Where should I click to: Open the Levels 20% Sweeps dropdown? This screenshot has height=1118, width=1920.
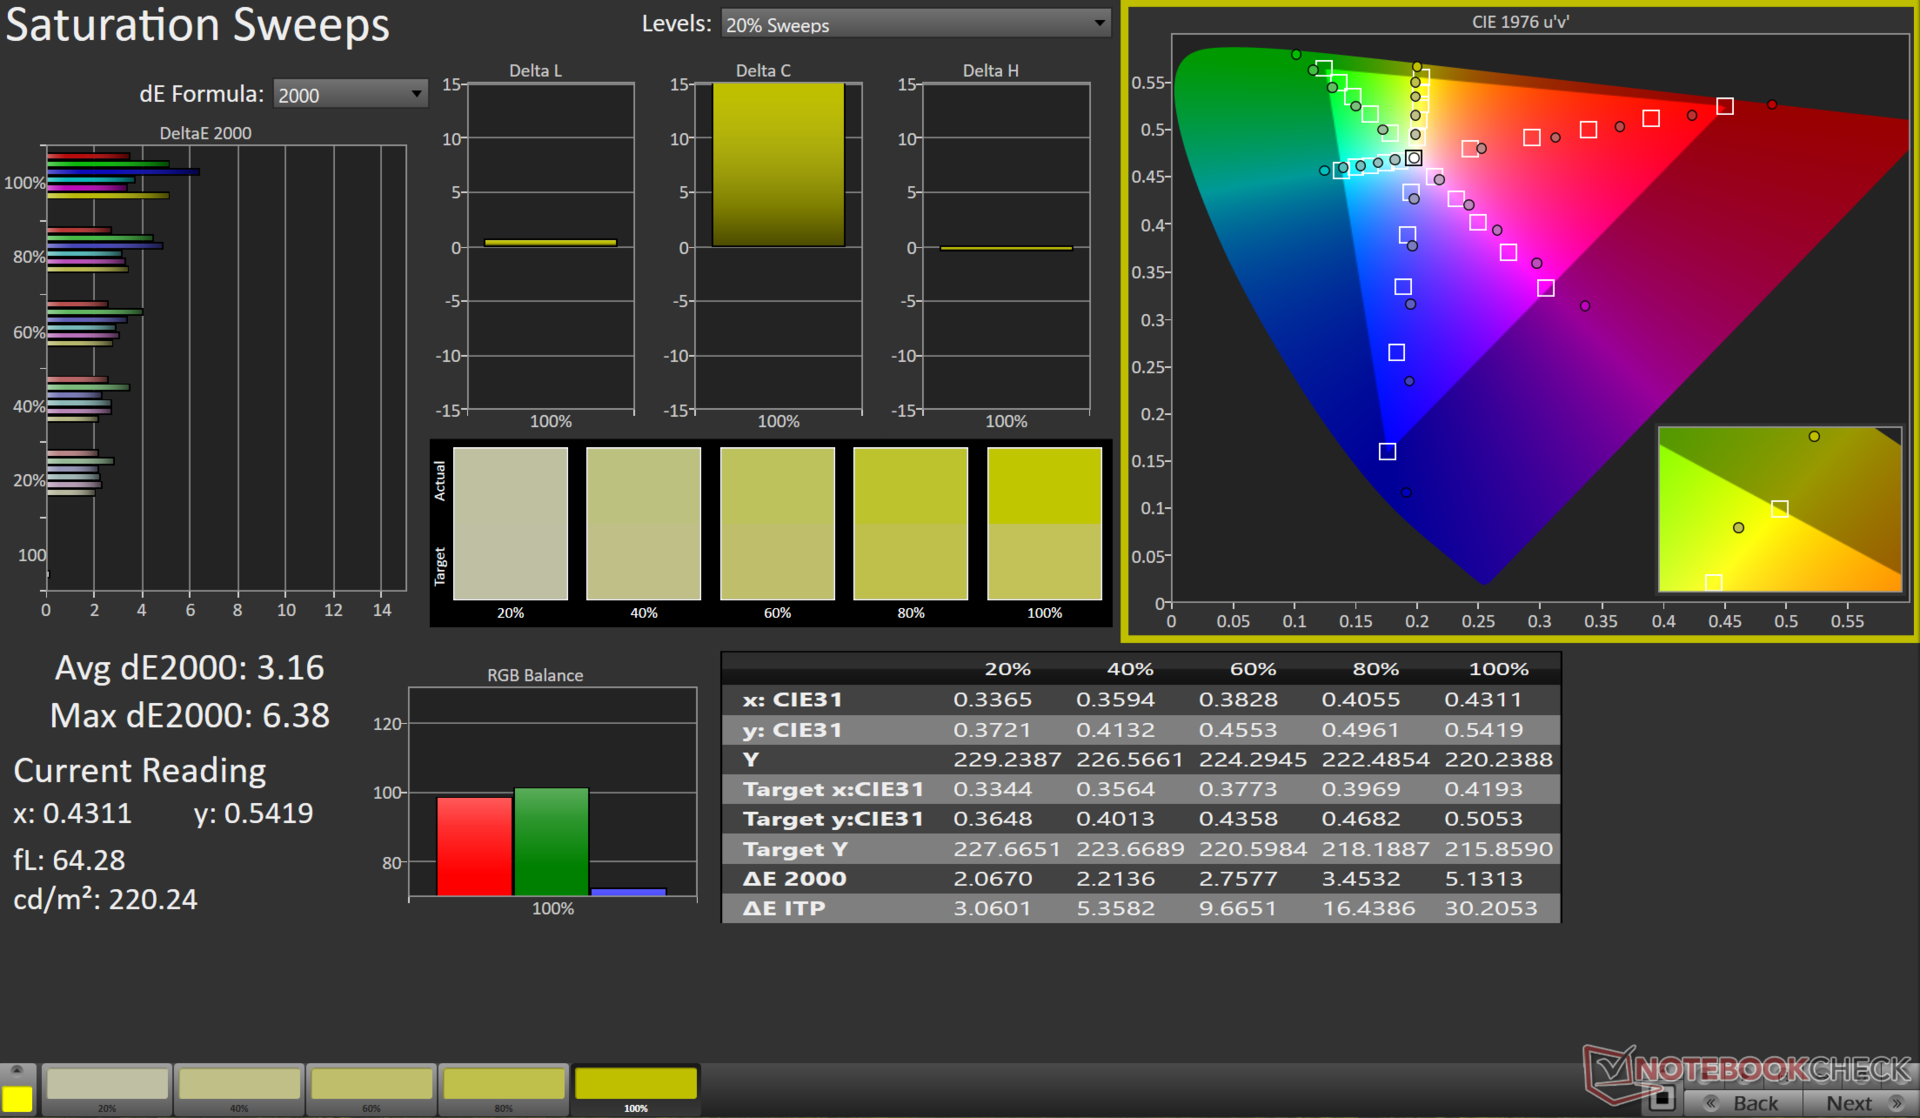[x=915, y=24]
